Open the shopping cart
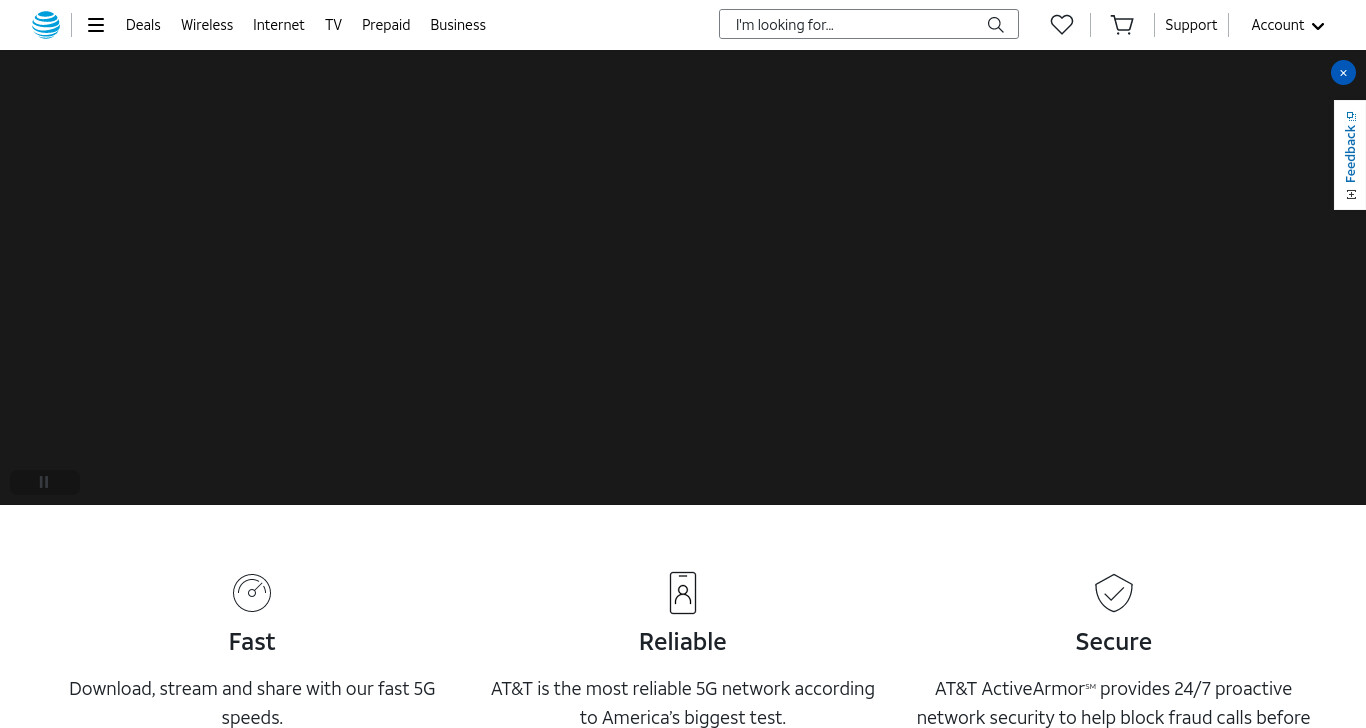The width and height of the screenshot is (1366, 728). point(1122,25)
